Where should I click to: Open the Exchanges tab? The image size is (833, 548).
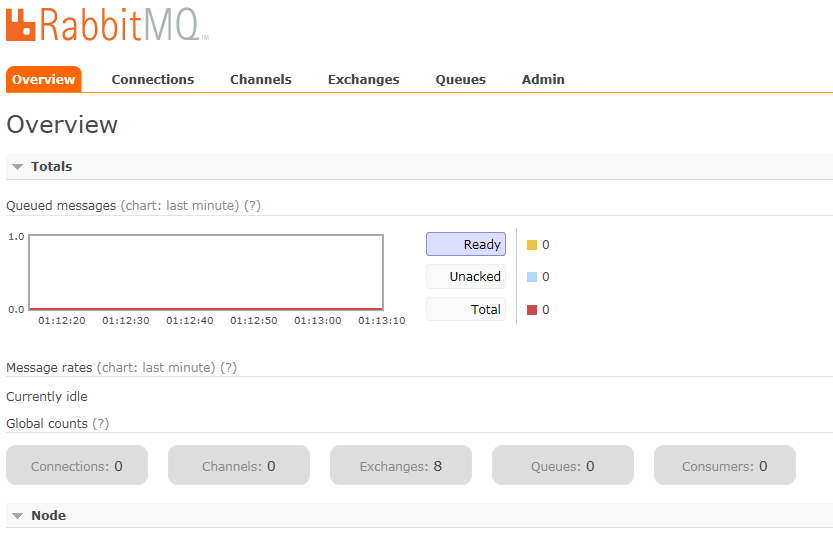(x=363, y=80)
